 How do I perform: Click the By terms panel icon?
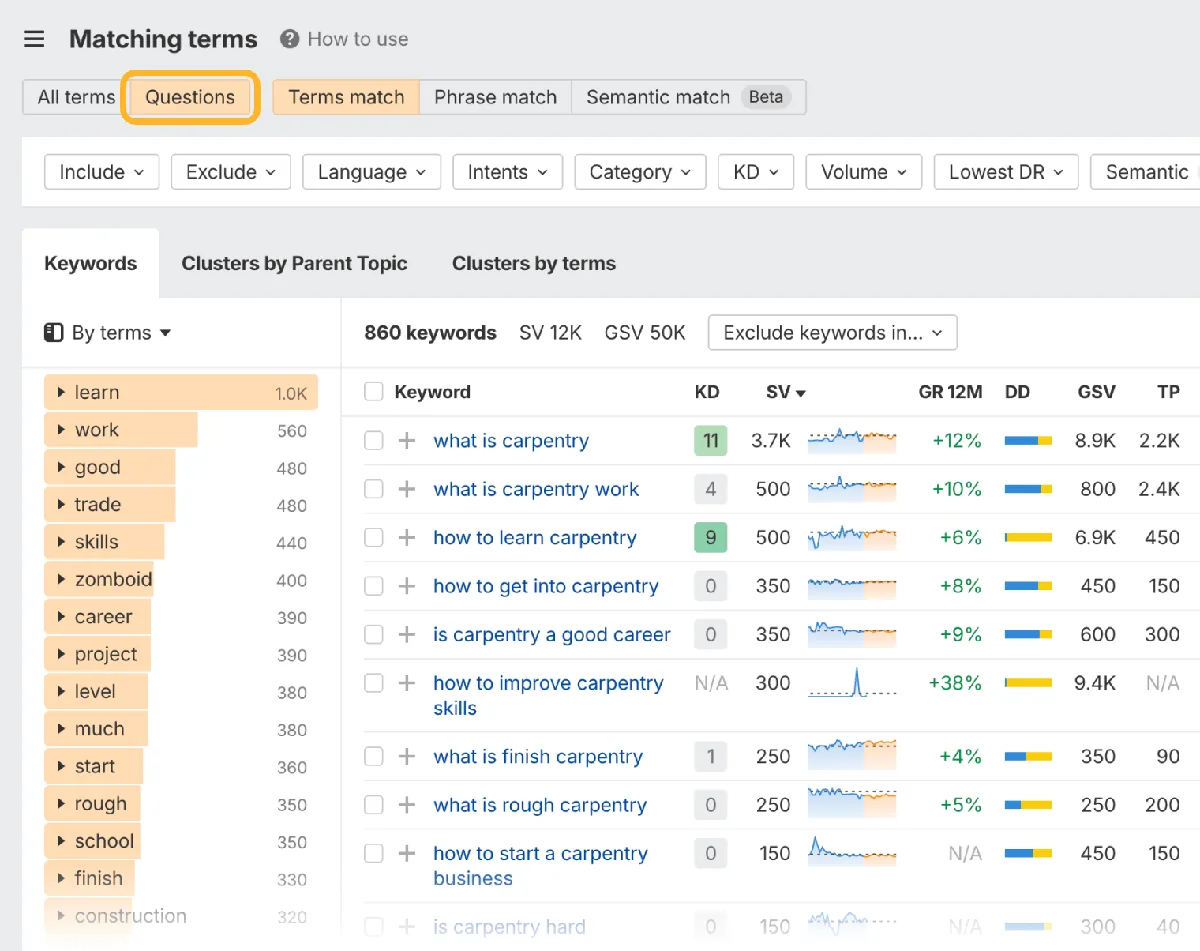click(54, 333)
